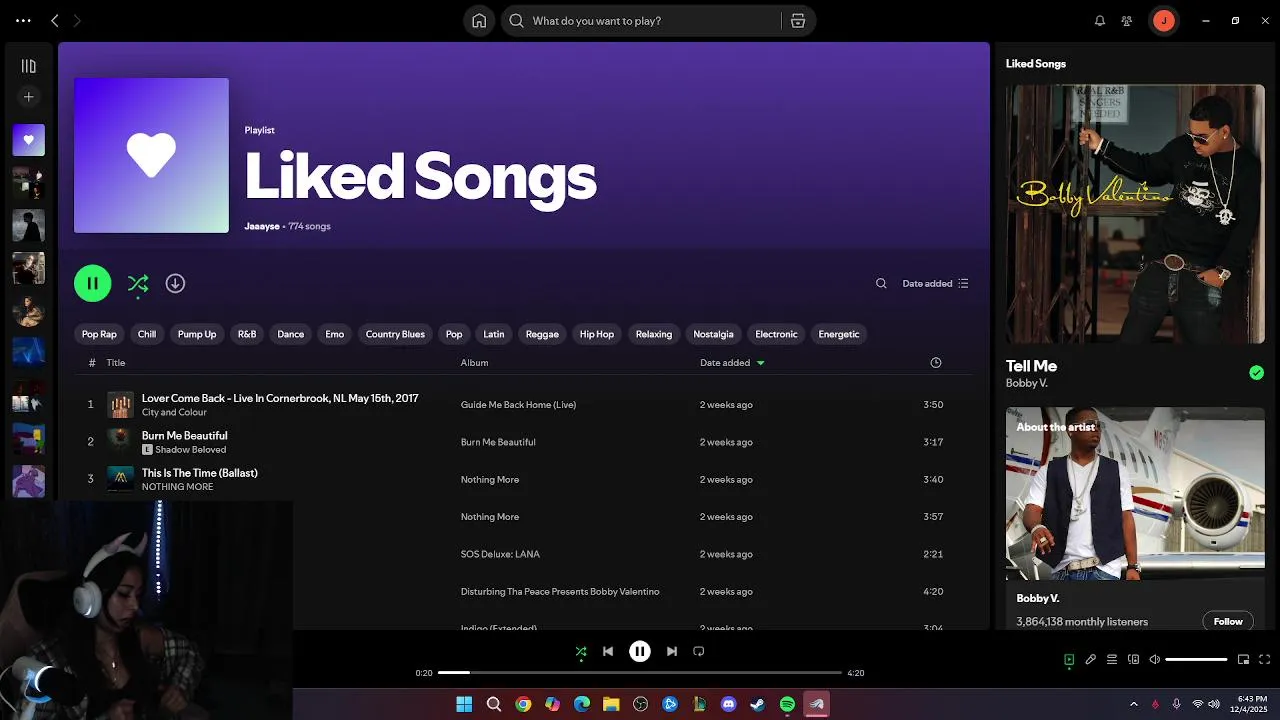The image size is (1280, 720).
Task: Go to Spotify Home
Action: (479, 20)
